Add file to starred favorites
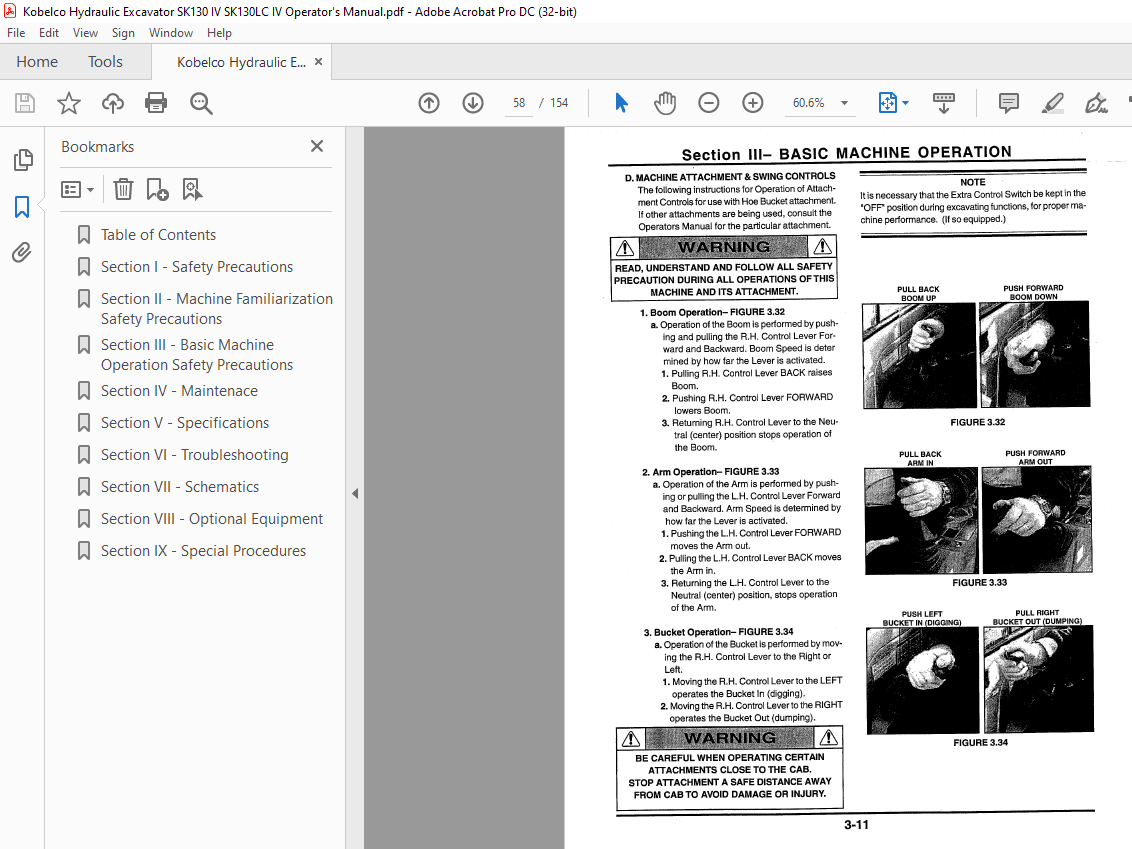The width and height of the screenshot is (1132, 849). click(x=69, y=103)
